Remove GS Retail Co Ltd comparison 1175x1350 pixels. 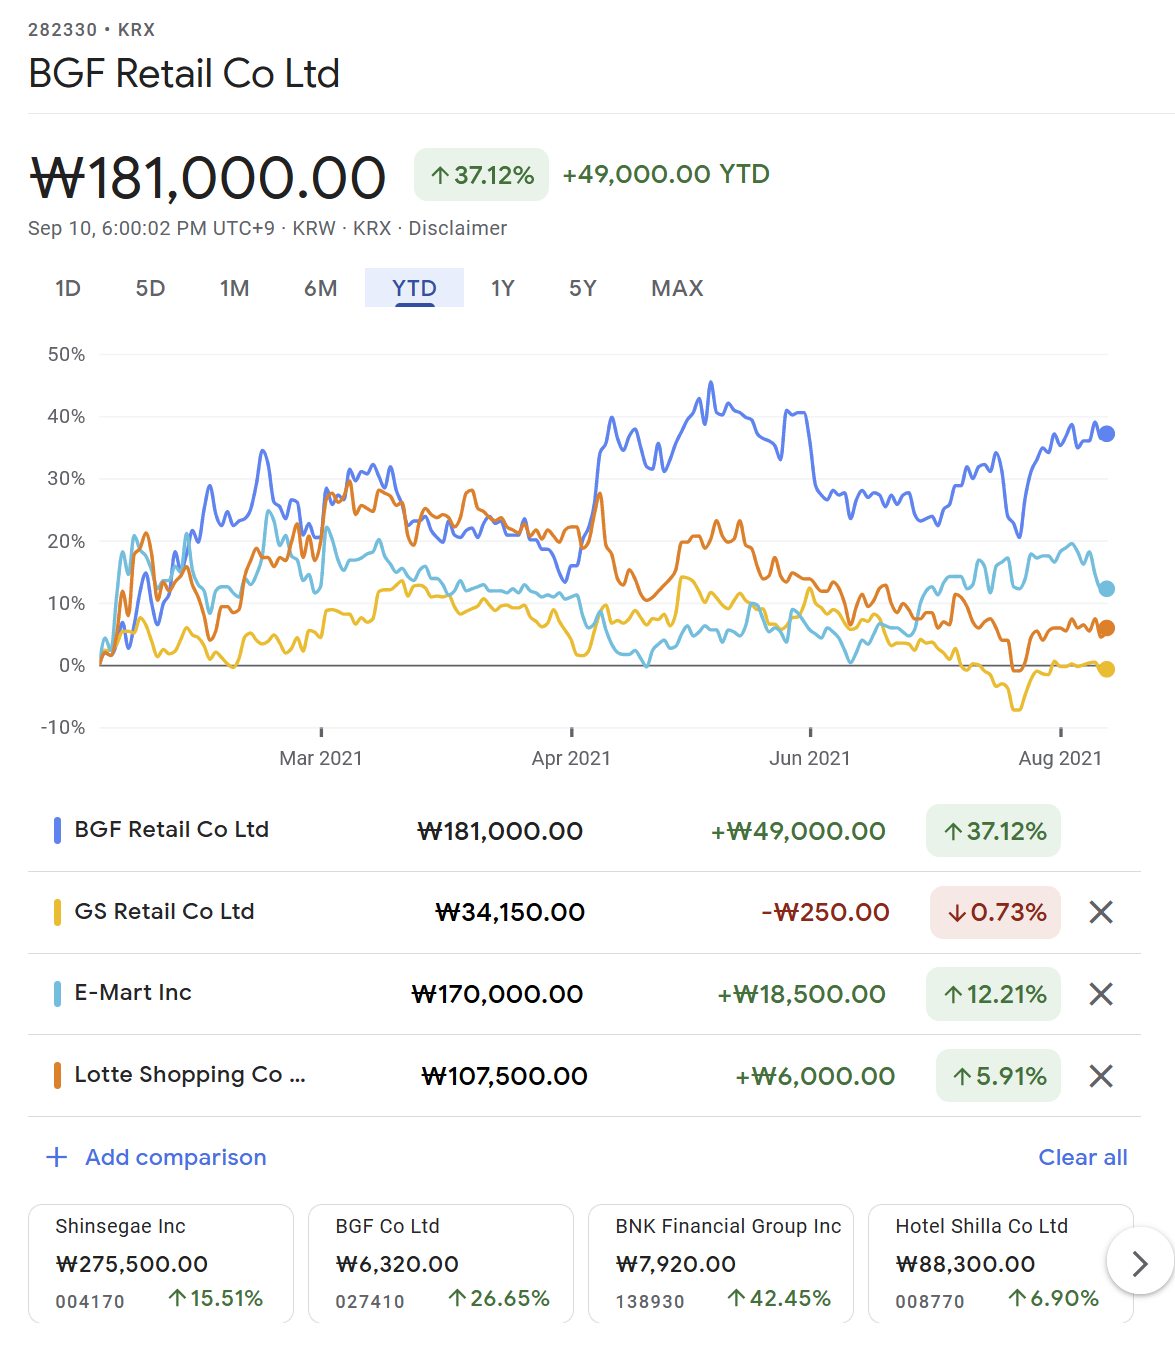1100,912
